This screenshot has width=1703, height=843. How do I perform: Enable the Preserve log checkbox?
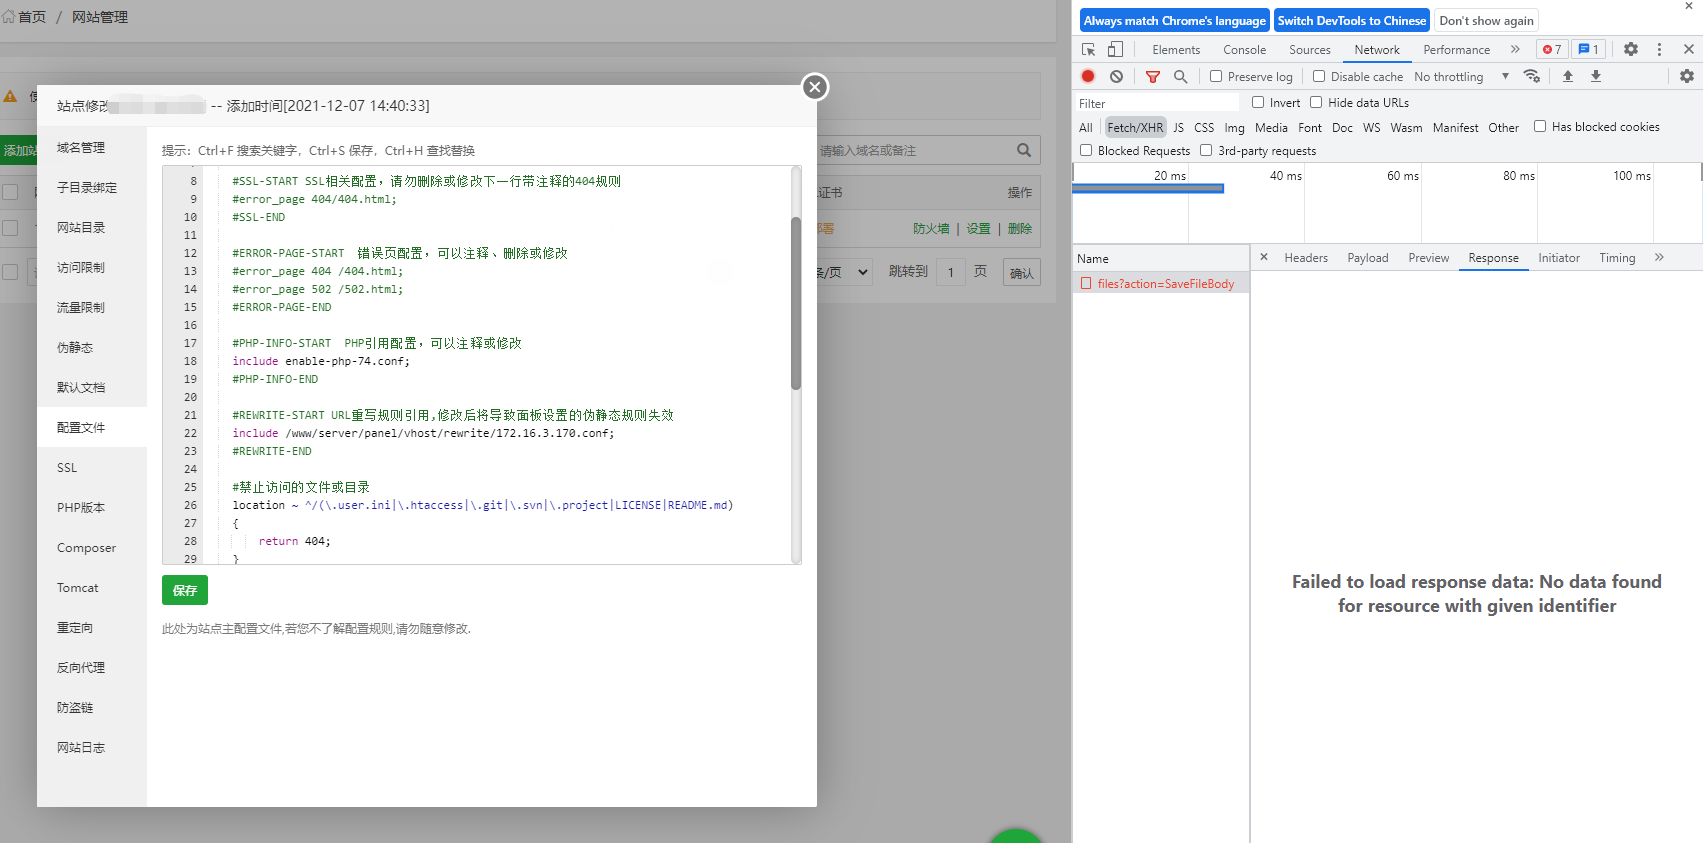click(x=1216, y=76)
